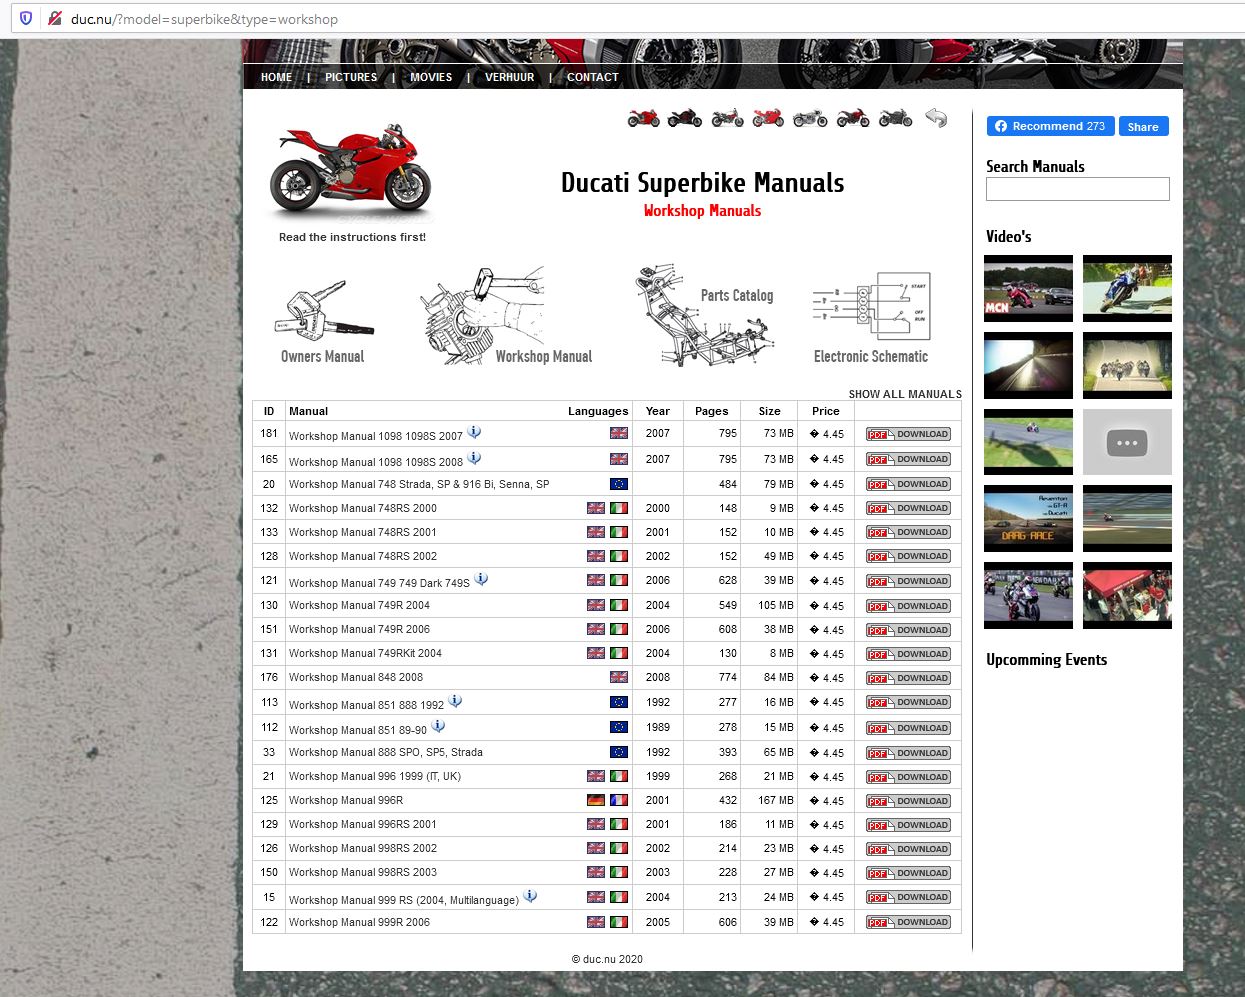Play the video thumbnail with blue rider cornering
Viewport: 1245px width, 997px height.
(1127, 288)
